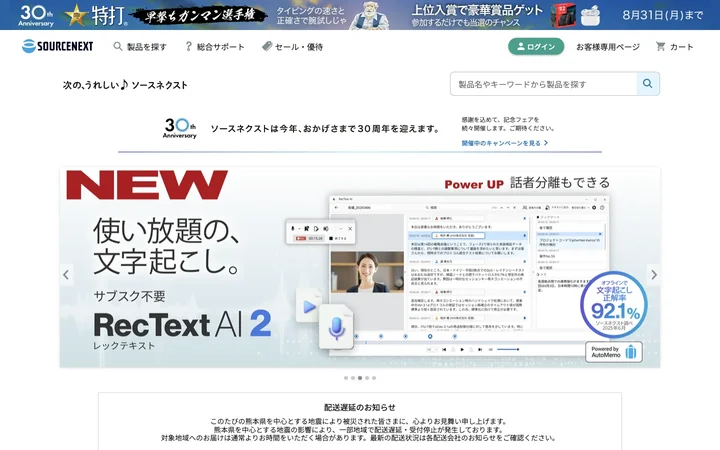This screenshot has height=450, width=720.
Task: Open お客様専用ページ link
Action: pos(608,47)
